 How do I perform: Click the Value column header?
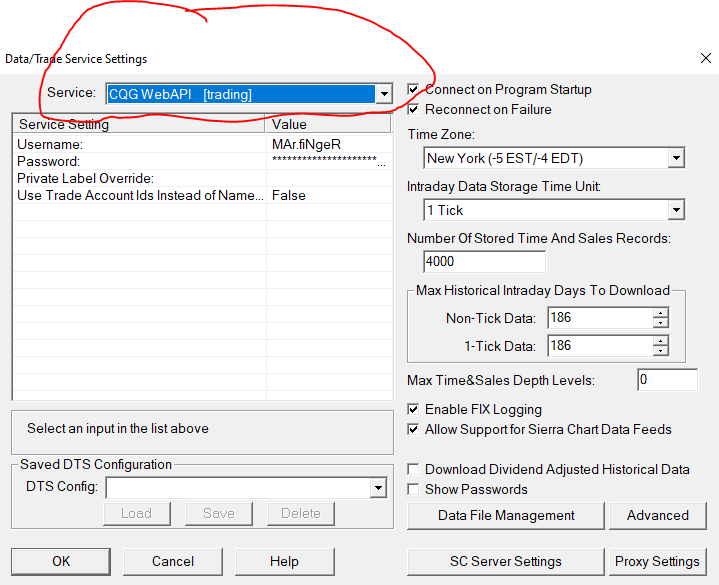click(x=328, y=124)
